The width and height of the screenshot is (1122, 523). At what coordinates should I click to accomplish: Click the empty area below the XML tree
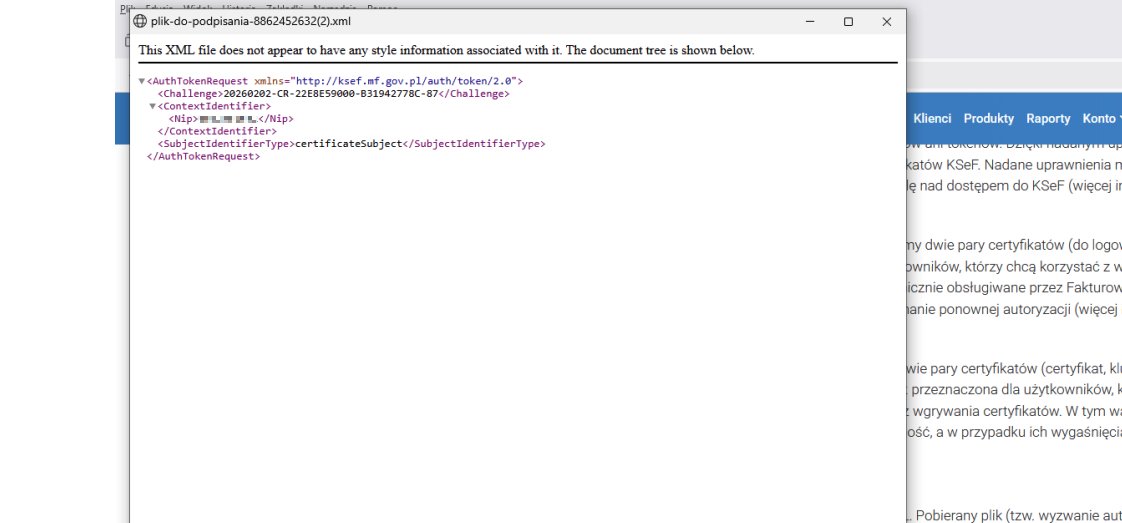click(500, 350)
